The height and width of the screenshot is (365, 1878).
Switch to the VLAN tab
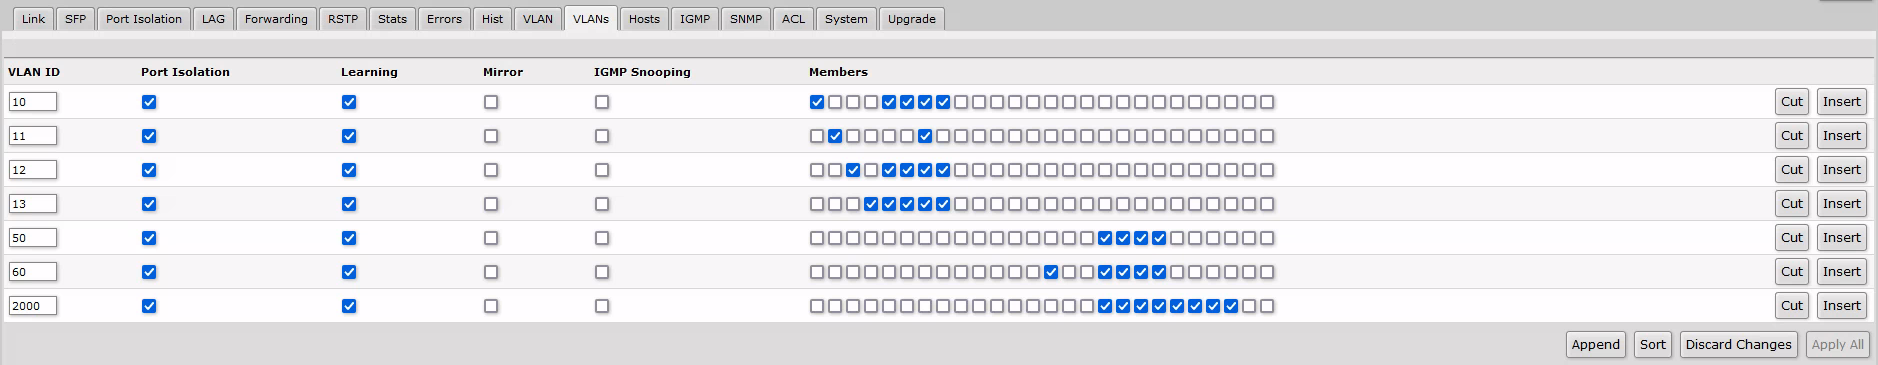pos(538,19)
